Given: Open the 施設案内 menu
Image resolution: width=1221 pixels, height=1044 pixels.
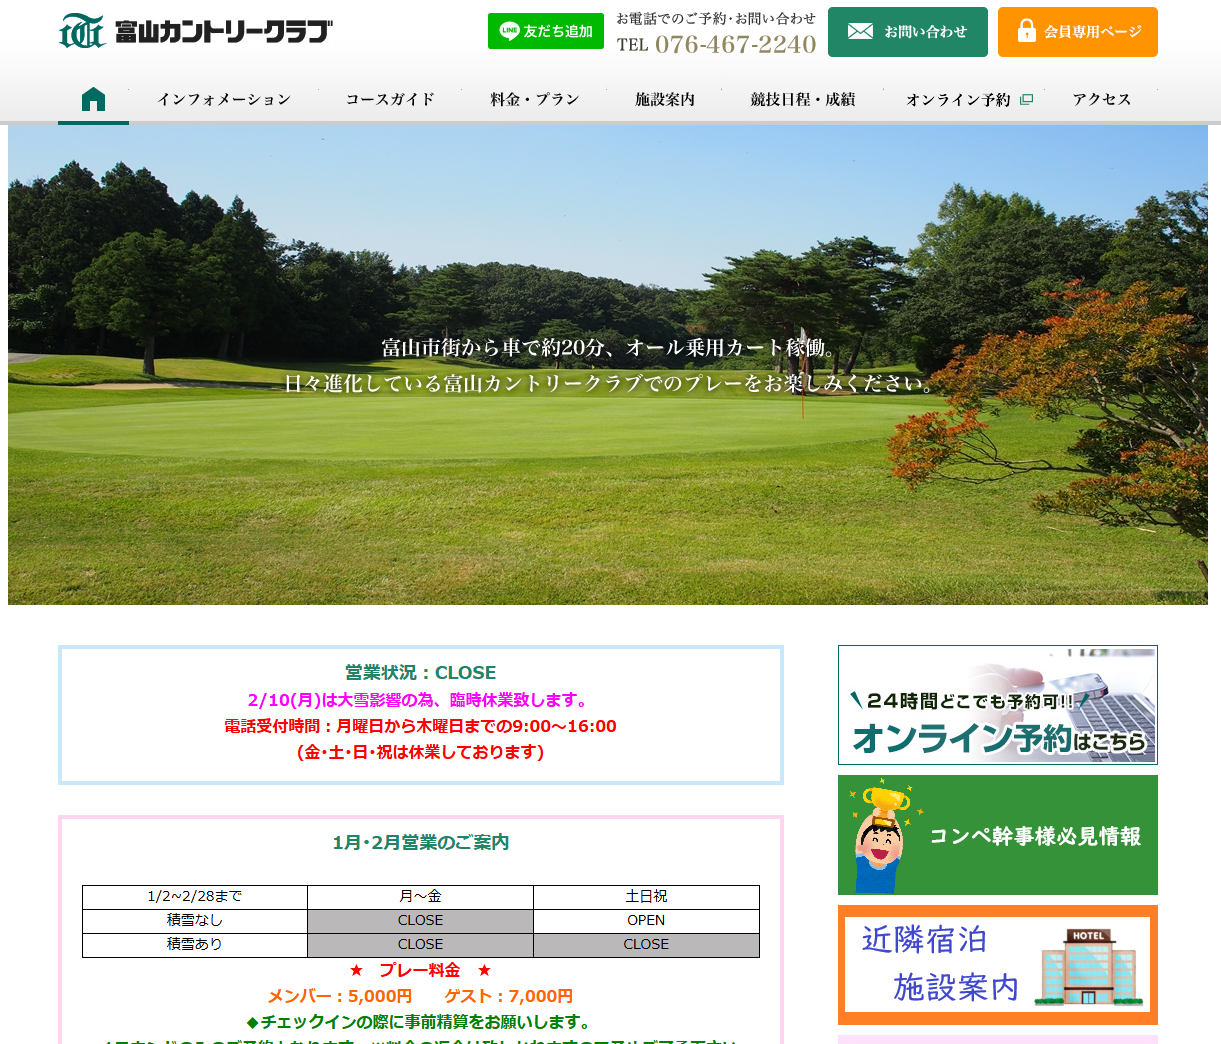Looking at the screenshot, I should click(x=665, y=100).
